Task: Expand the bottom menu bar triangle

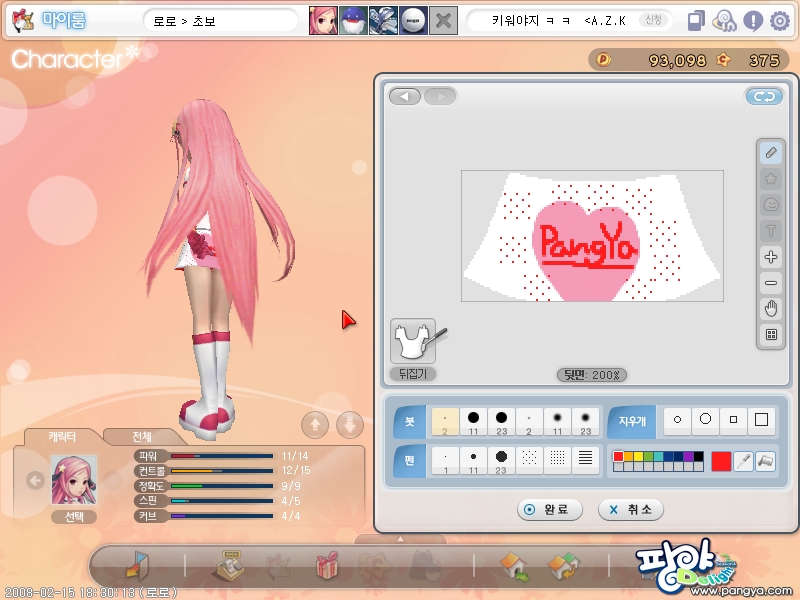Action: point(401,539)
